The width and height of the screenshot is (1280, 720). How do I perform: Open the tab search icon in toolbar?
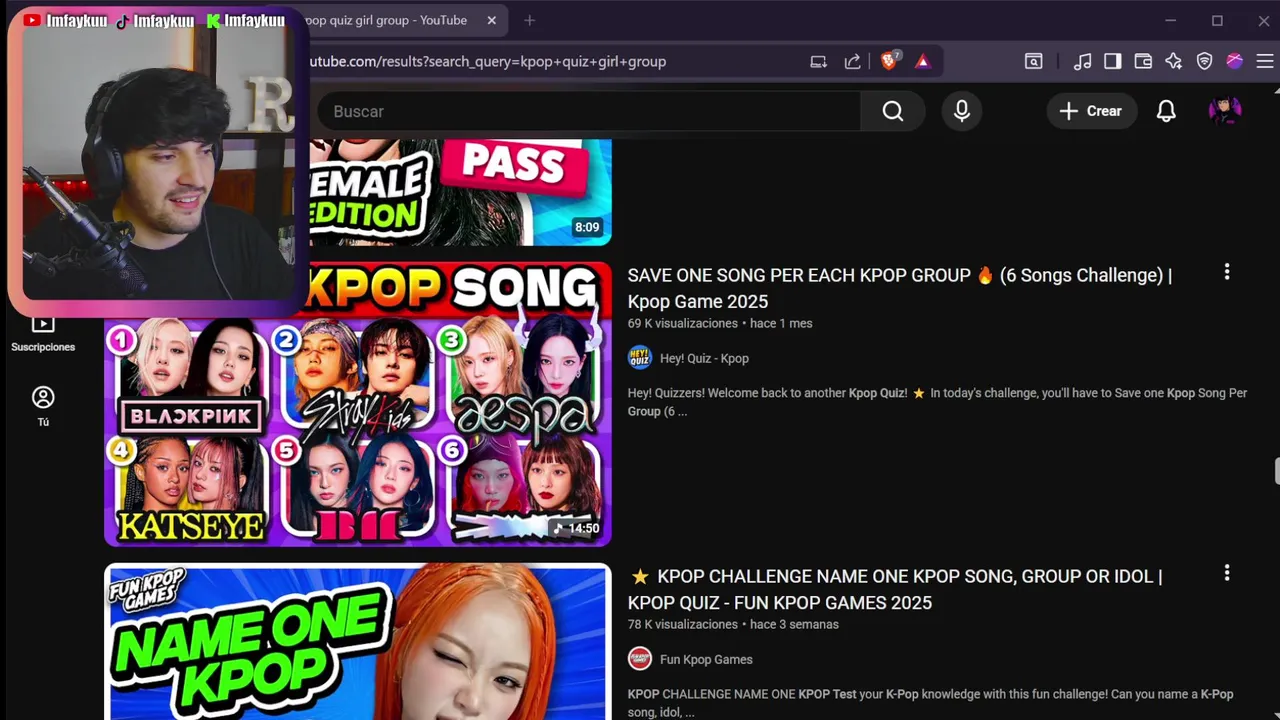coord(1033,61)
